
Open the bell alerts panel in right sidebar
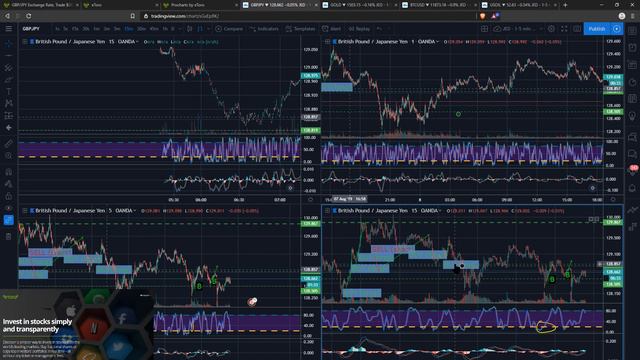pos(632,188)
